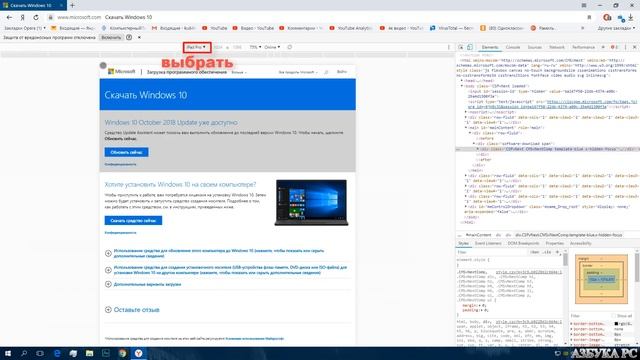Open the DOM Breakpoints subtab
Viewport: 640px width, 360px height.
(523, 243)
